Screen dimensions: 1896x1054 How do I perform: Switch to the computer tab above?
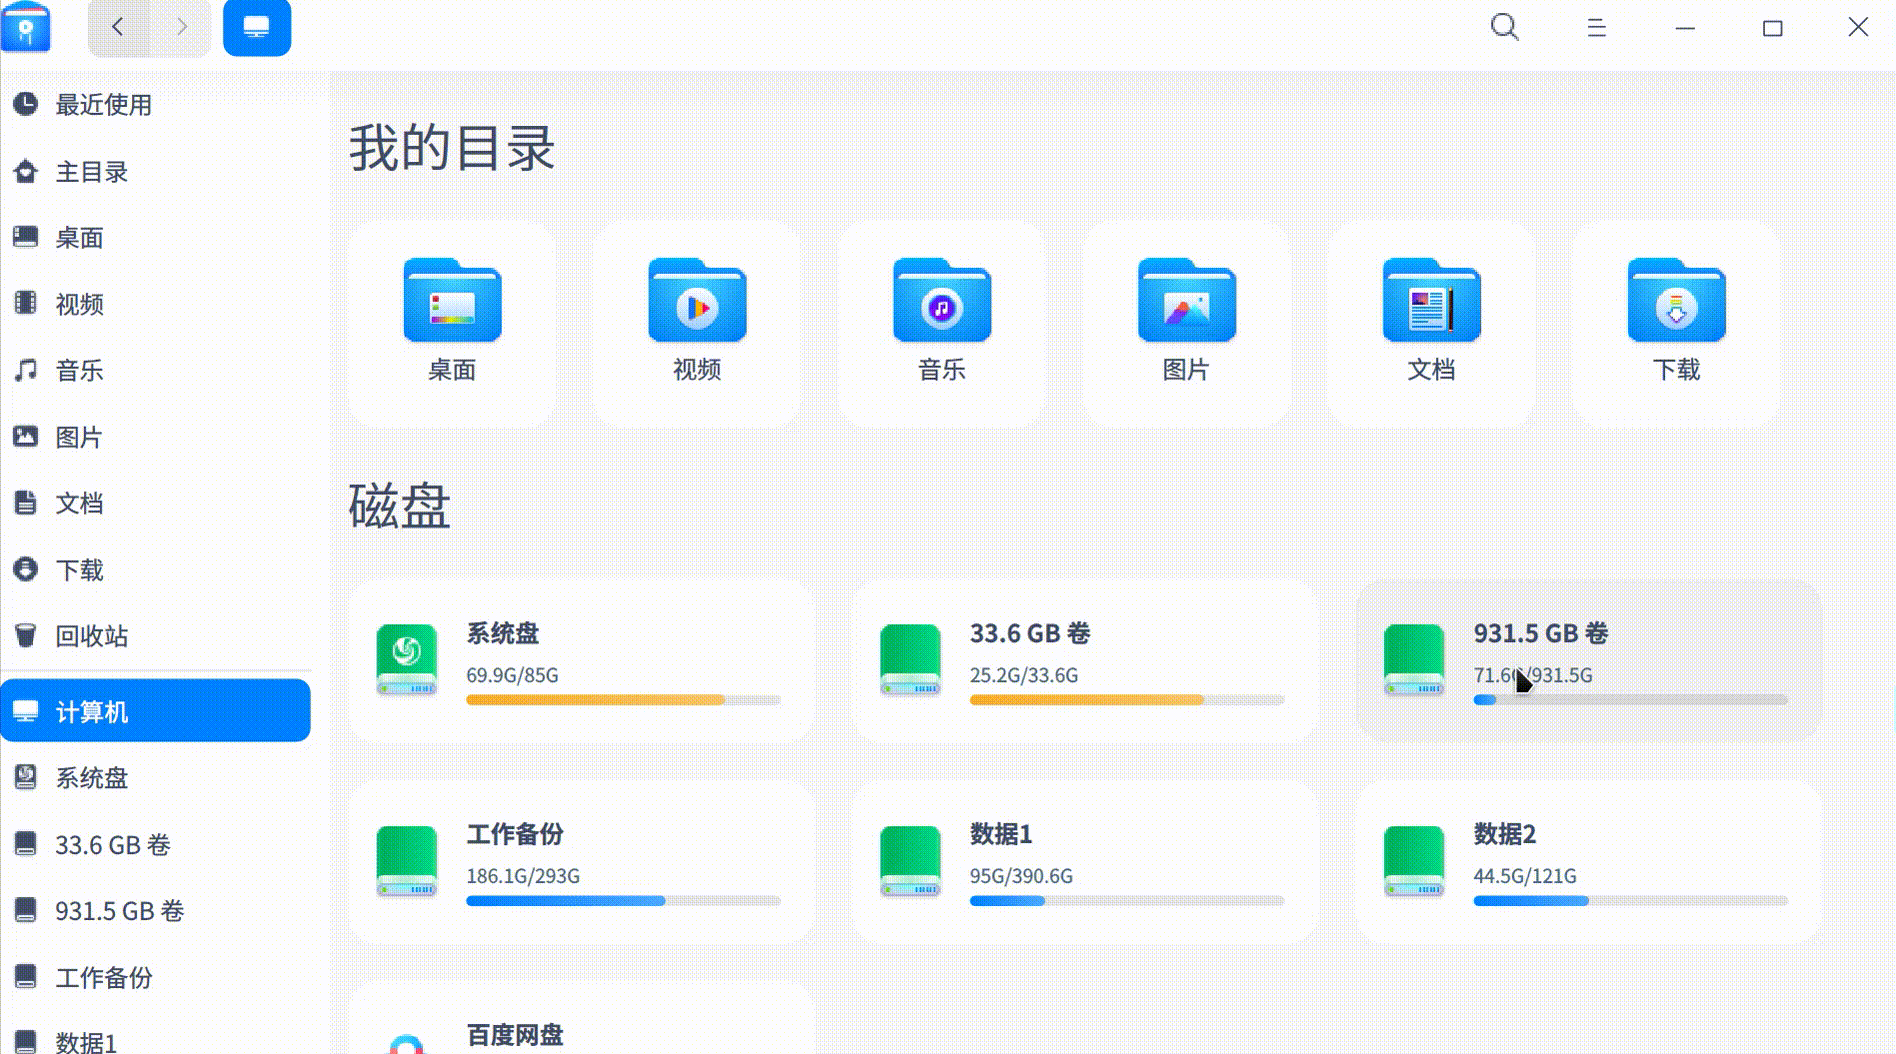tap(256, 27)
